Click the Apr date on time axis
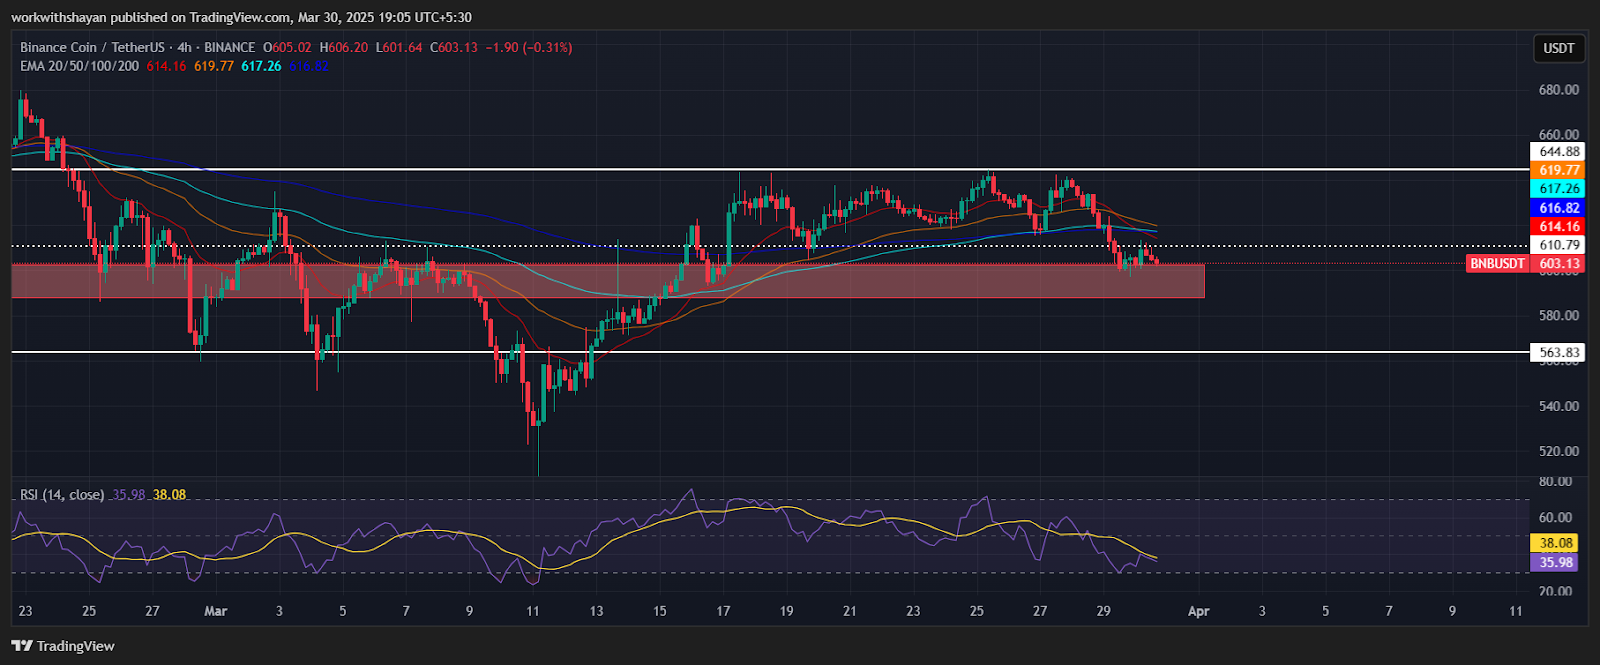This screenshot has height=665, width=1600. coord(1198,611)
